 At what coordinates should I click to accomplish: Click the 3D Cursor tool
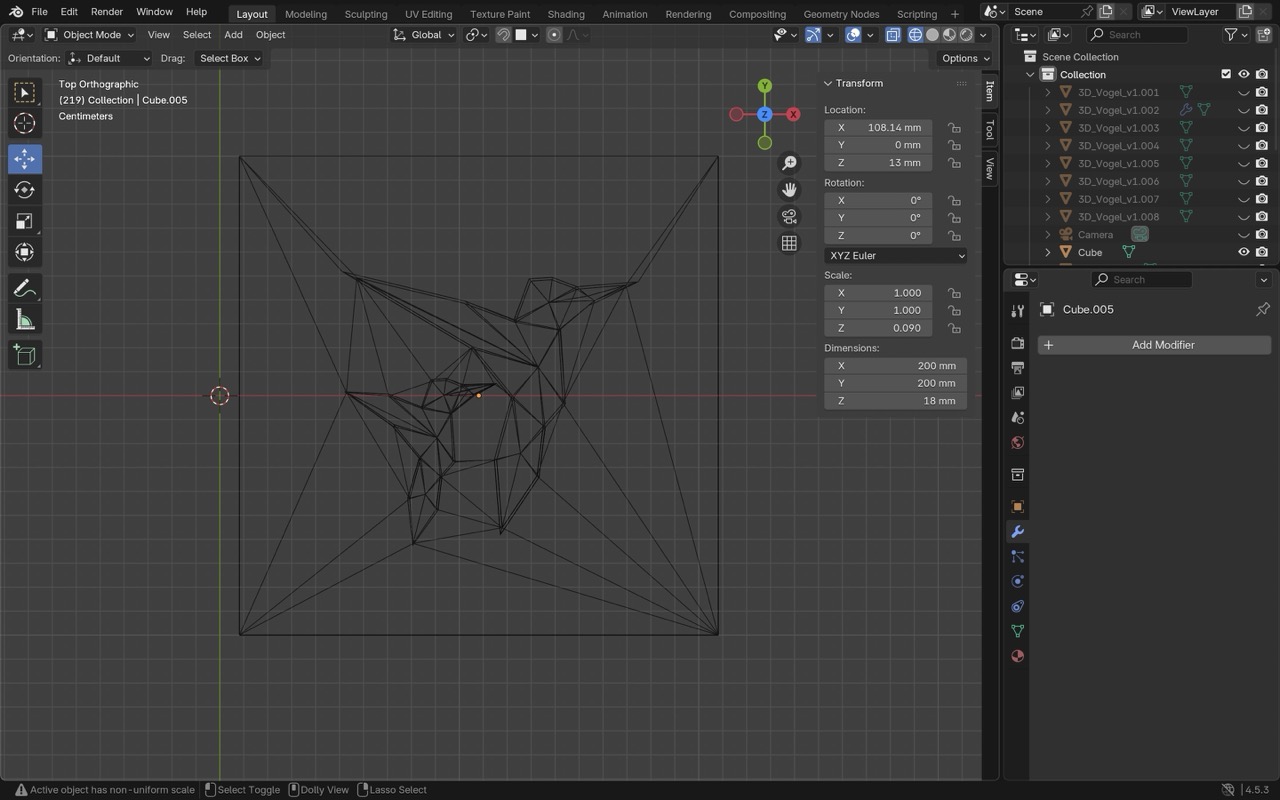point(24,123)
